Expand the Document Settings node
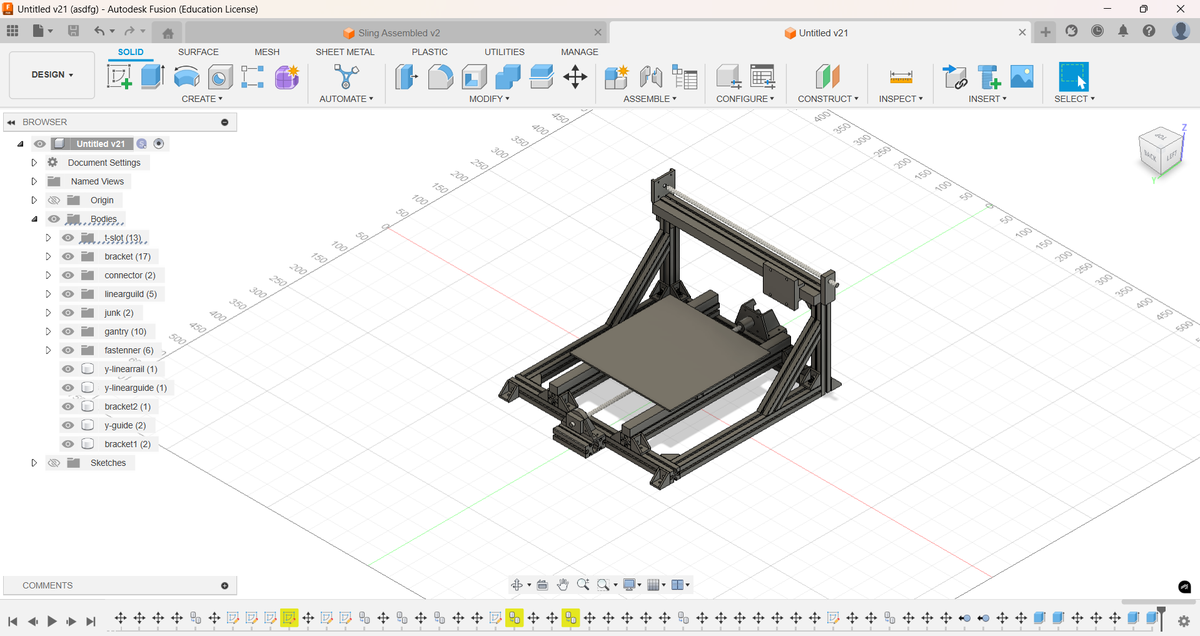 click(34, 162)
